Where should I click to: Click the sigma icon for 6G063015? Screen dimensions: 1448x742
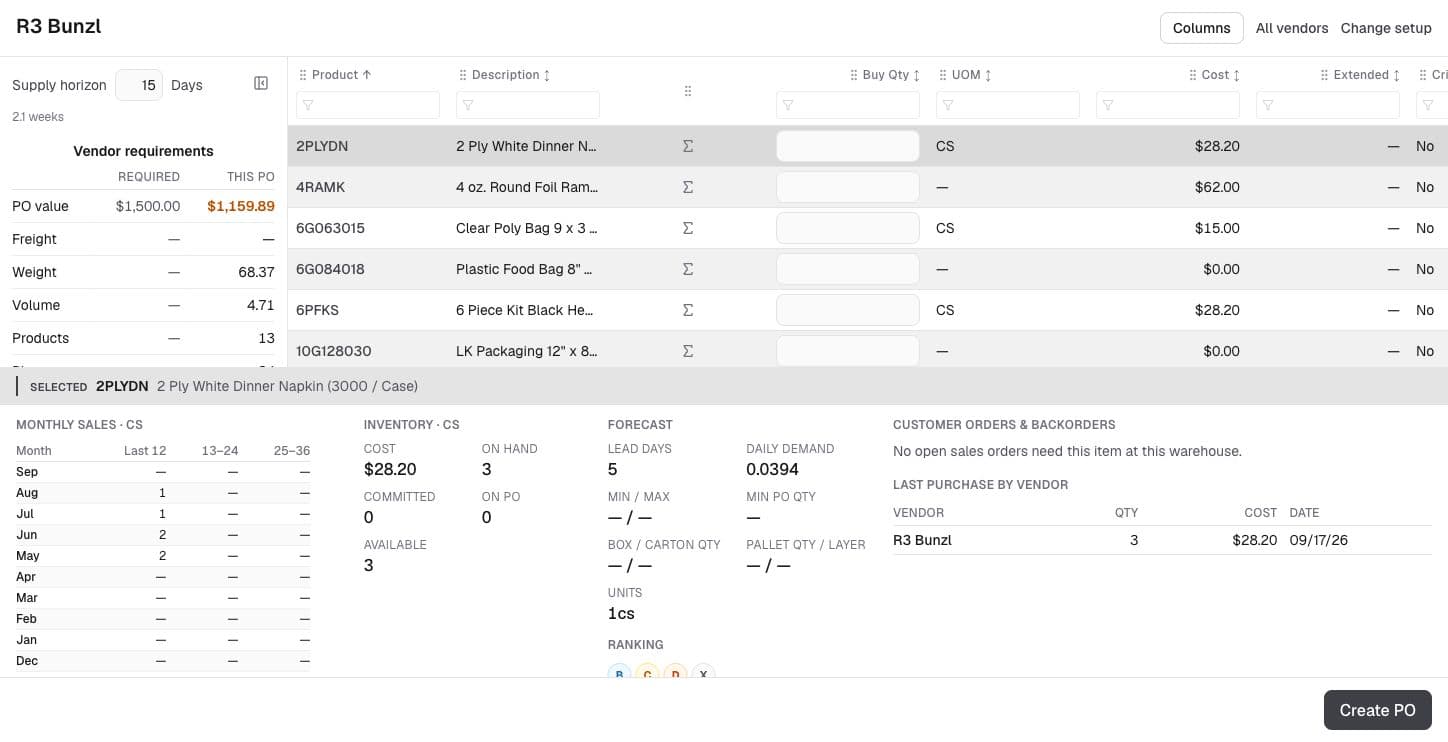coord(687,228)
